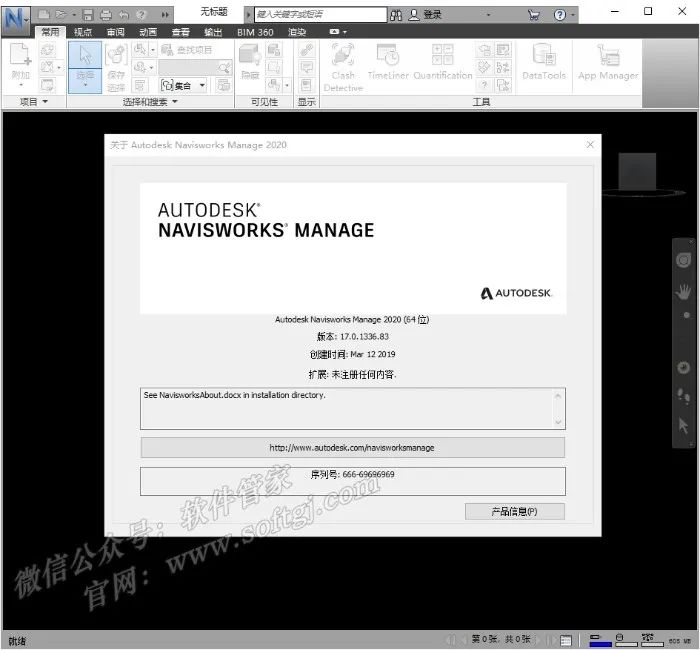Click the SteeringWheels icon in navigation bar
The height and width of the screenshot is (650, 700).
point(684,260)
